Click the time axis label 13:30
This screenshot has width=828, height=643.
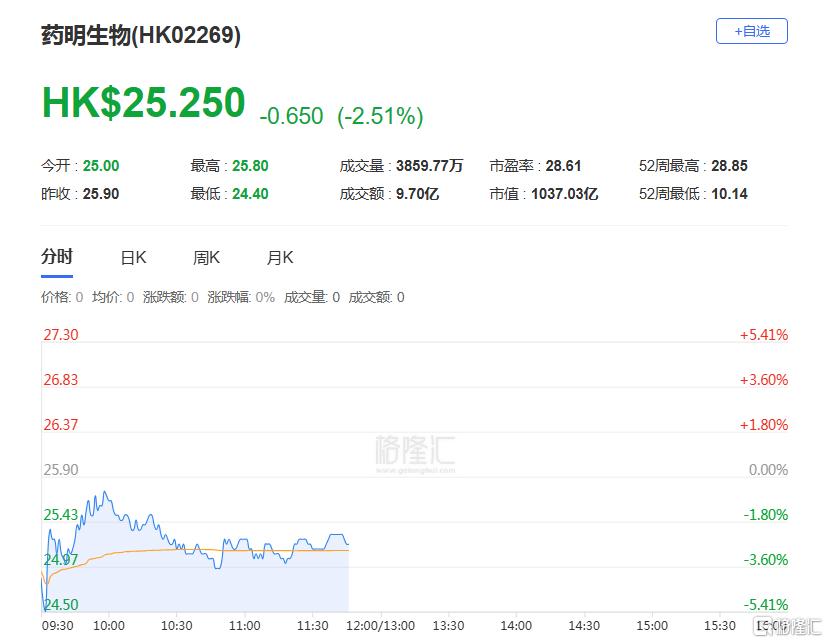click(448, 626)
